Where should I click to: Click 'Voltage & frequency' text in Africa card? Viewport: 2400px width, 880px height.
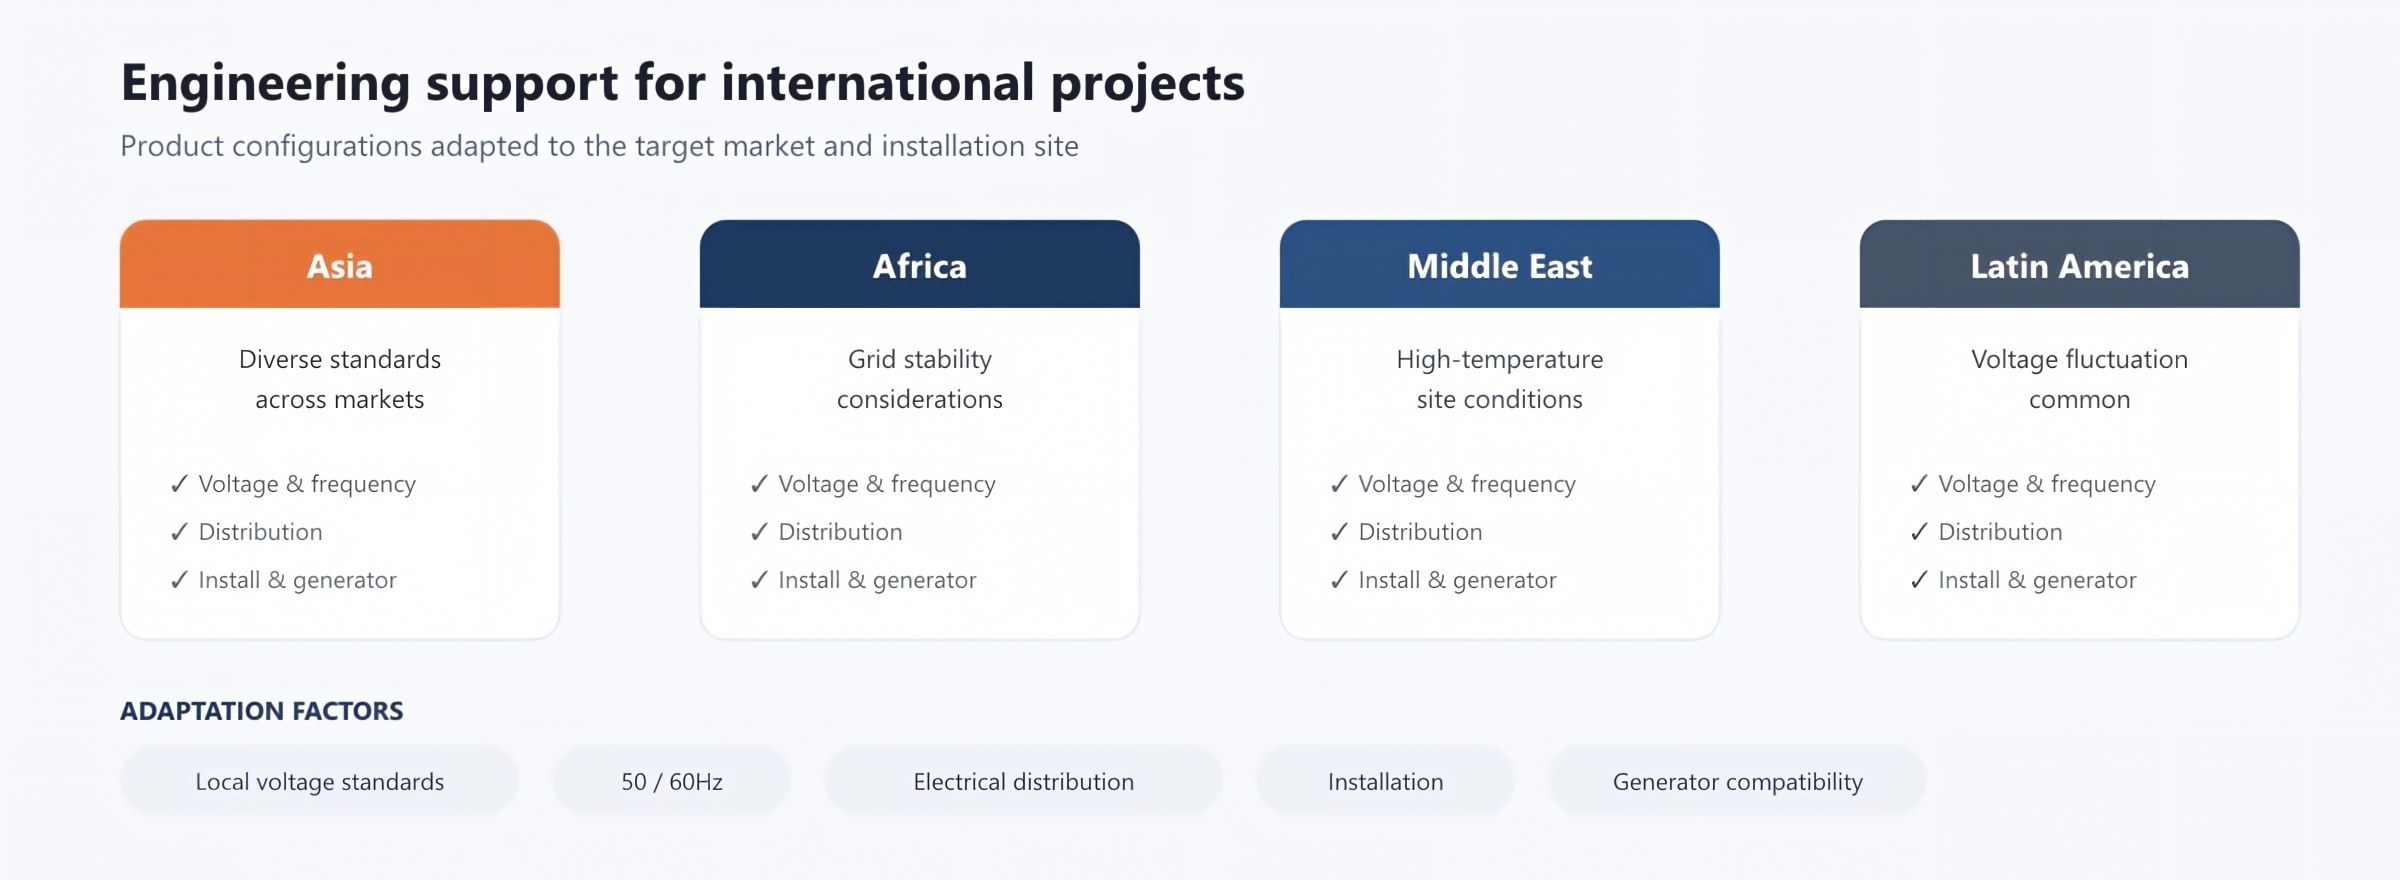[x=887, y=484]
